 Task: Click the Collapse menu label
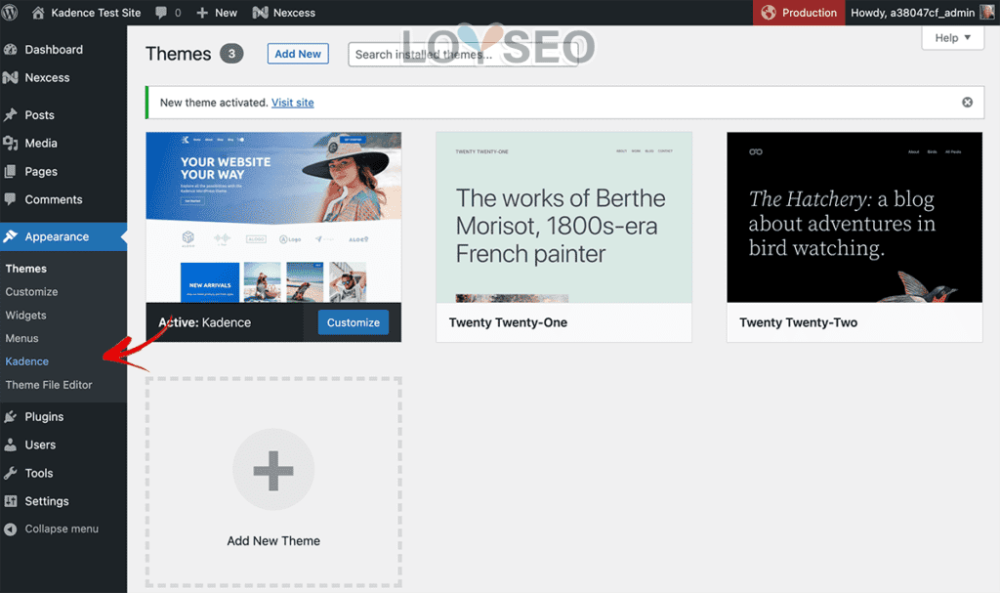point(62,529)
